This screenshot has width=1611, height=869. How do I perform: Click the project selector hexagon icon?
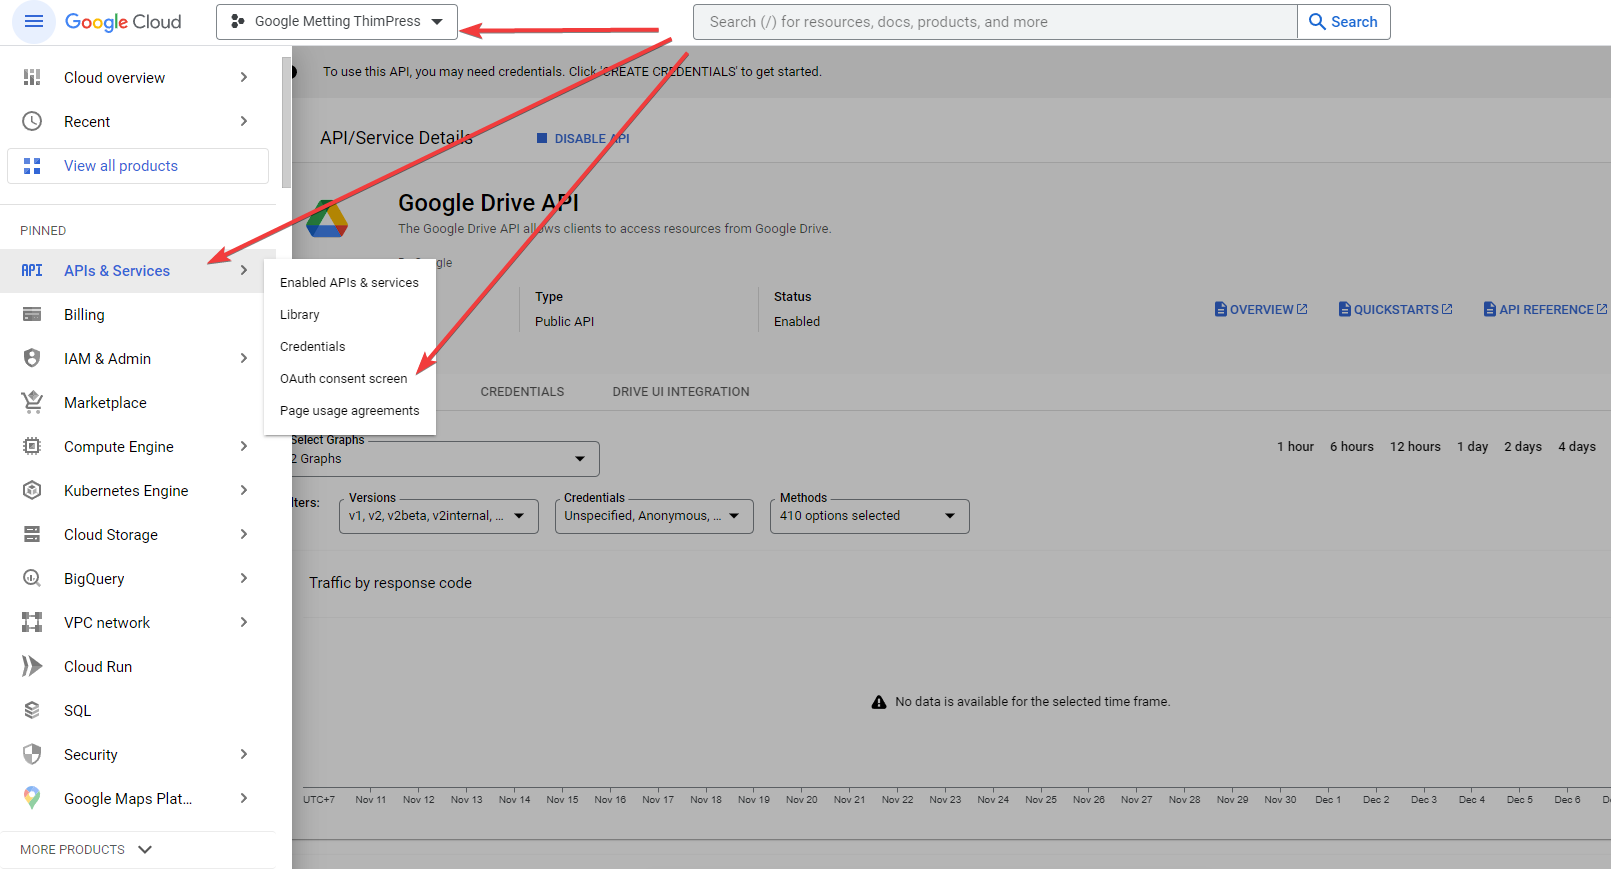(x=237, y=21)
